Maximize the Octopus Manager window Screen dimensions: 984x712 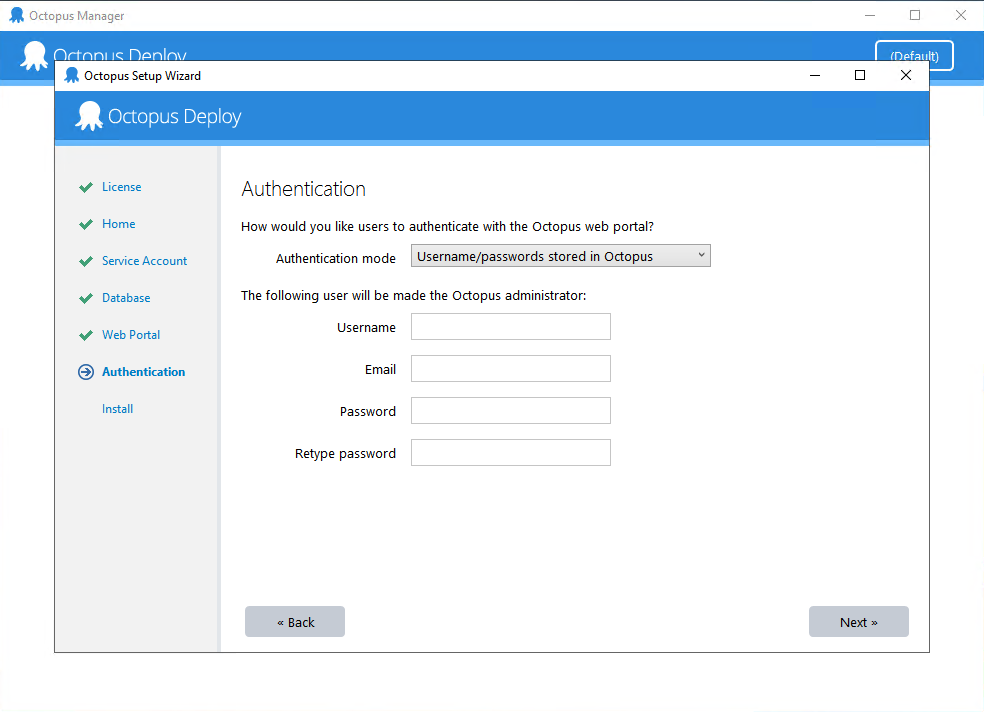(x=915, y=15)
